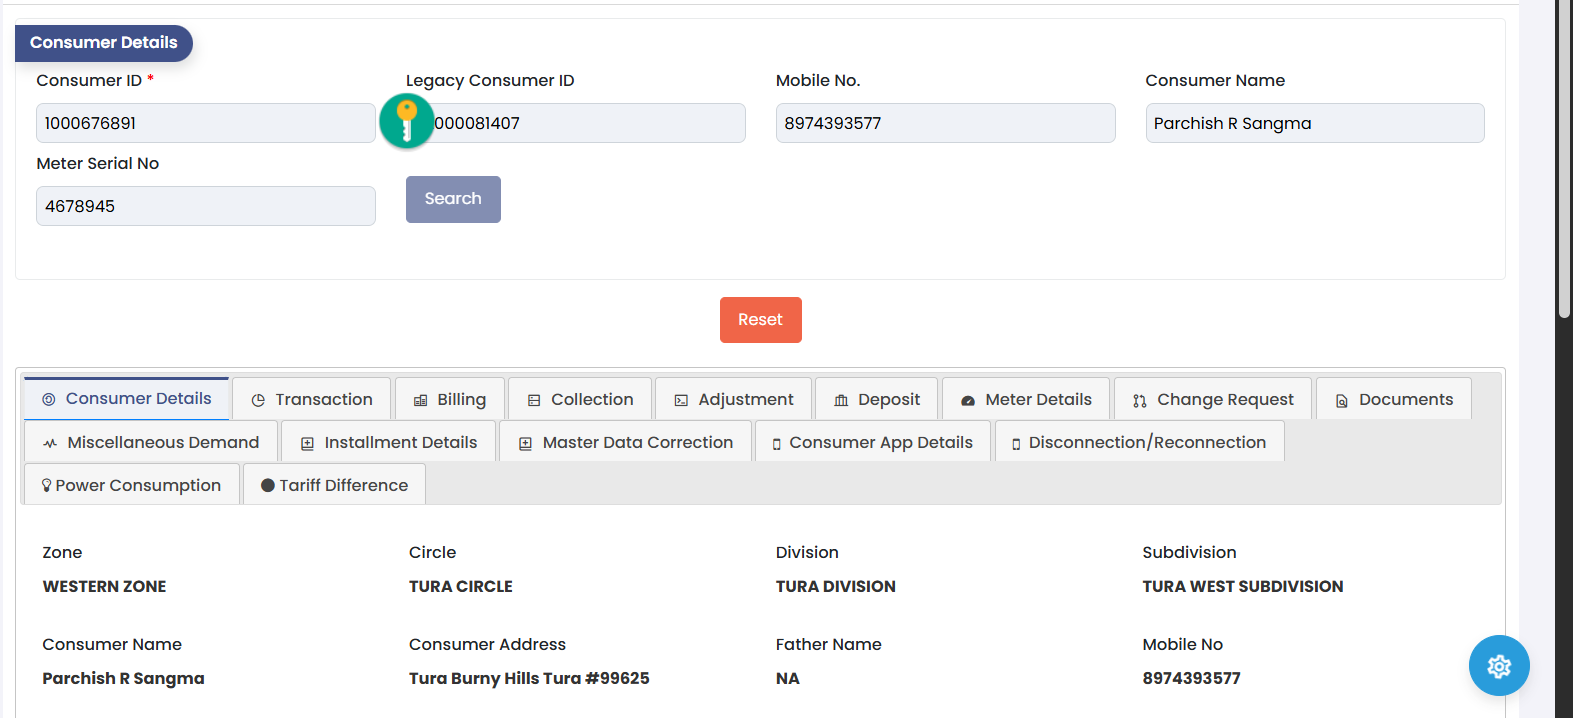Open the Transaction tab

click(x=312, y=400)
